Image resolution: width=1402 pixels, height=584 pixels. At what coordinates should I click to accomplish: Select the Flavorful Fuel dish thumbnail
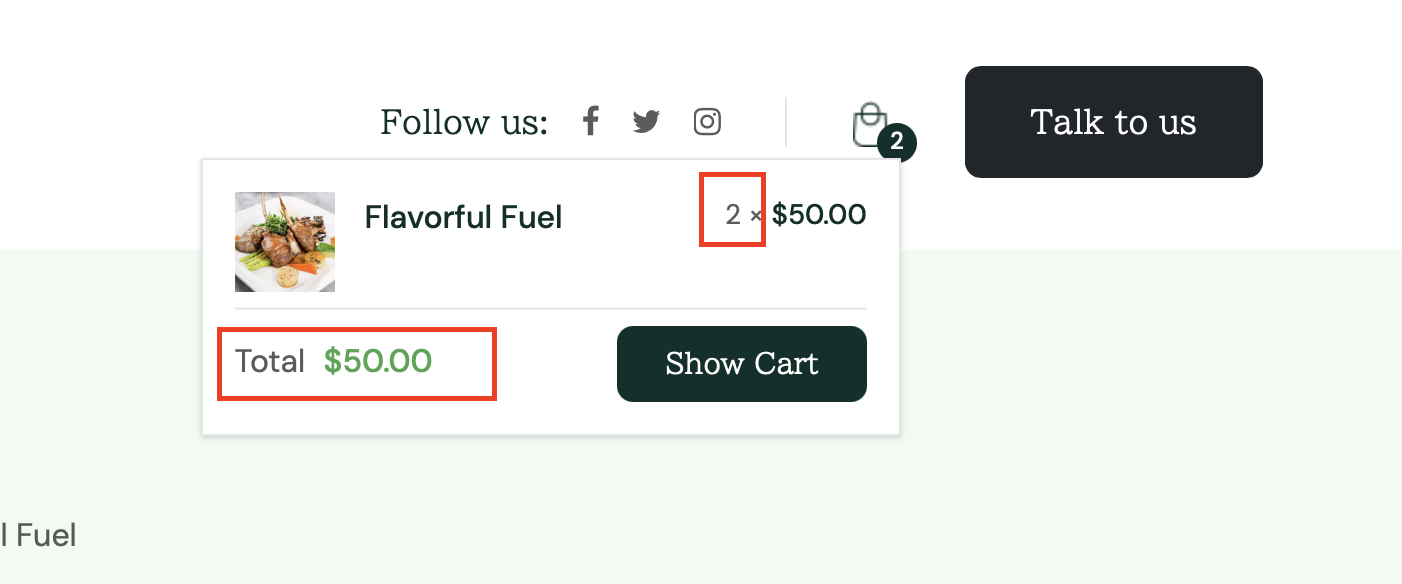click(285, 242)
